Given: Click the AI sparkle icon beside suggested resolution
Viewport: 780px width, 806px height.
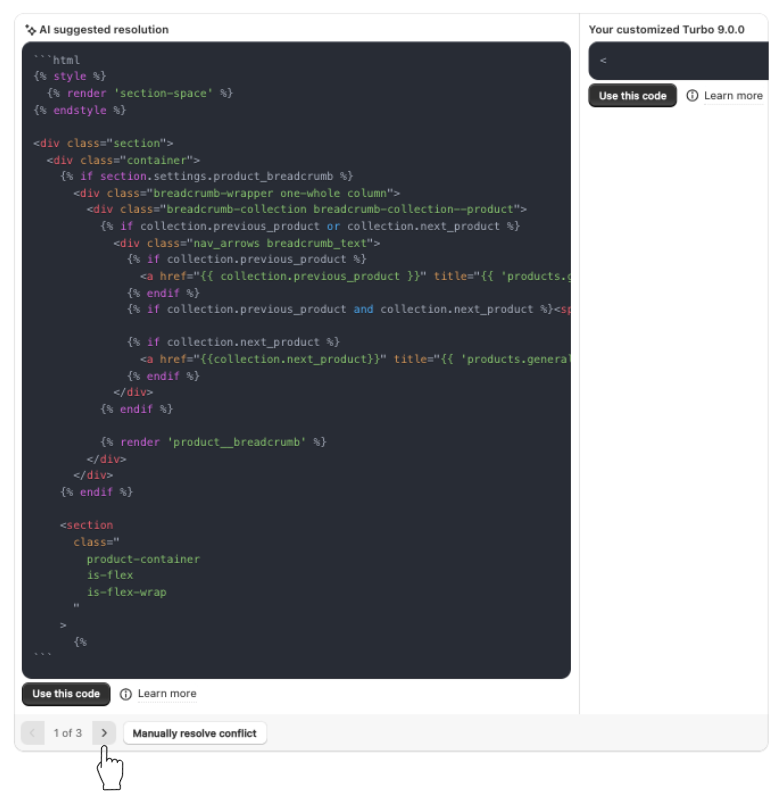Looking at the screenshot, I should pos(30,30).
